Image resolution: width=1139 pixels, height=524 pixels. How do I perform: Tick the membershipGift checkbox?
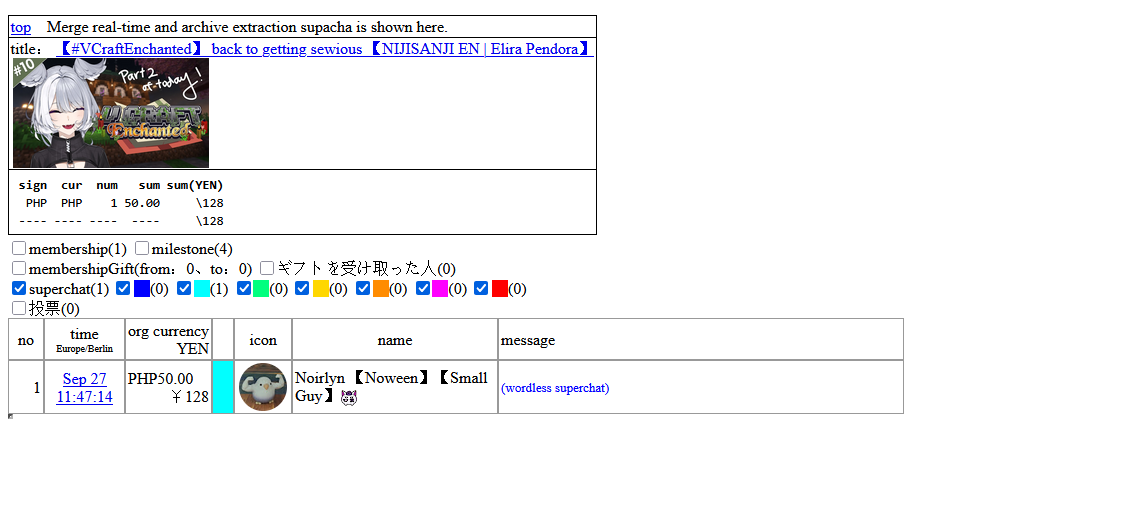pos(19,268)
